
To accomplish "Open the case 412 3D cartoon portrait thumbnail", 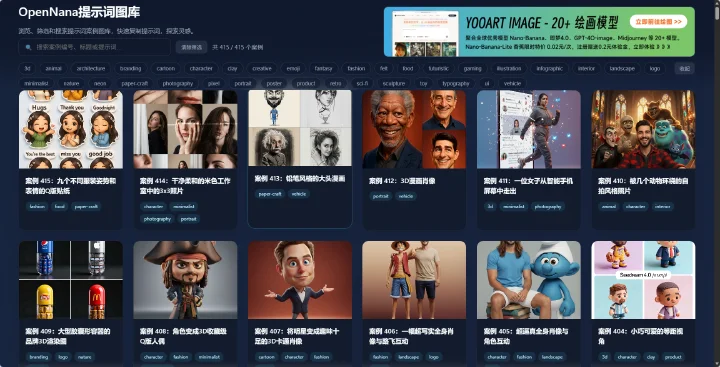I will (414, 130).
